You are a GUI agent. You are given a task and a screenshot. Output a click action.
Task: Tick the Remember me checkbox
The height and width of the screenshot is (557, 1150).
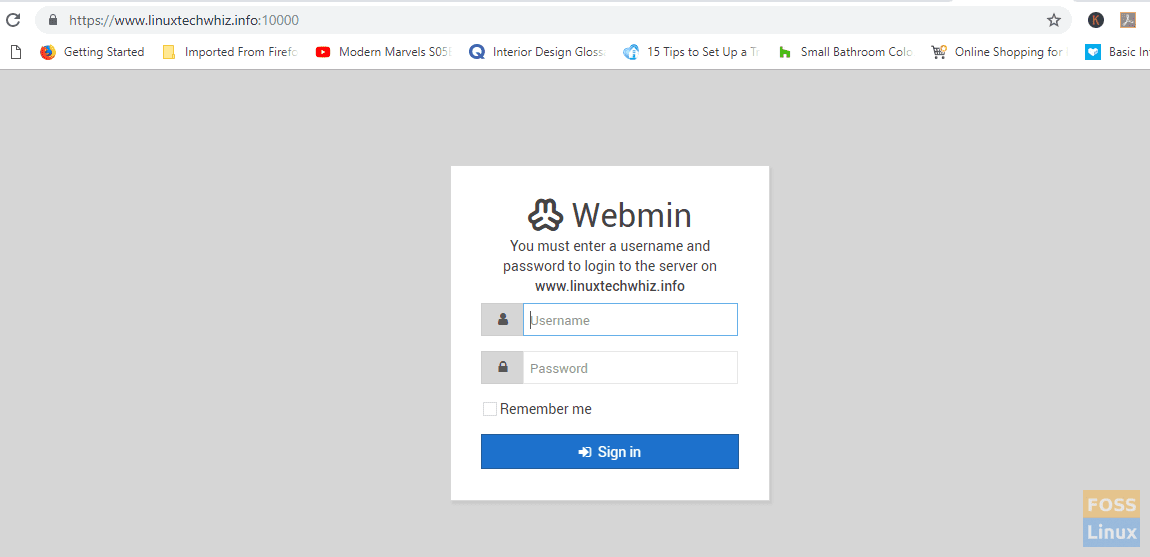(x=490, y=409)
